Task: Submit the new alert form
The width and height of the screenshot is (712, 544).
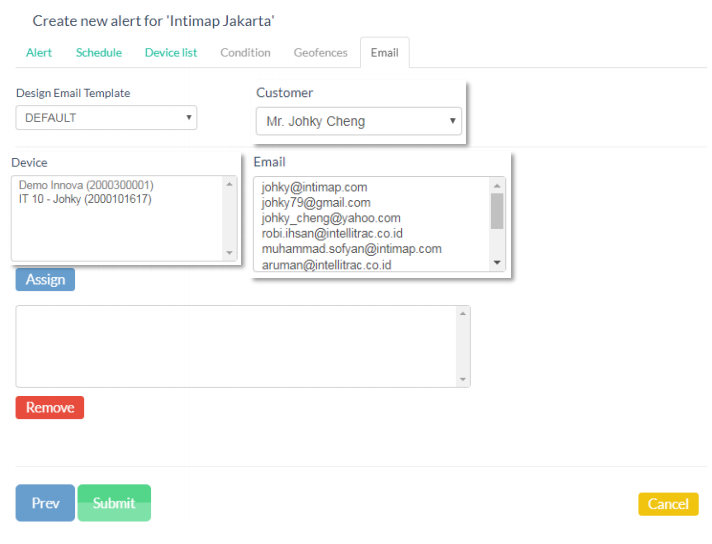Action: click(x=114, y=504)
